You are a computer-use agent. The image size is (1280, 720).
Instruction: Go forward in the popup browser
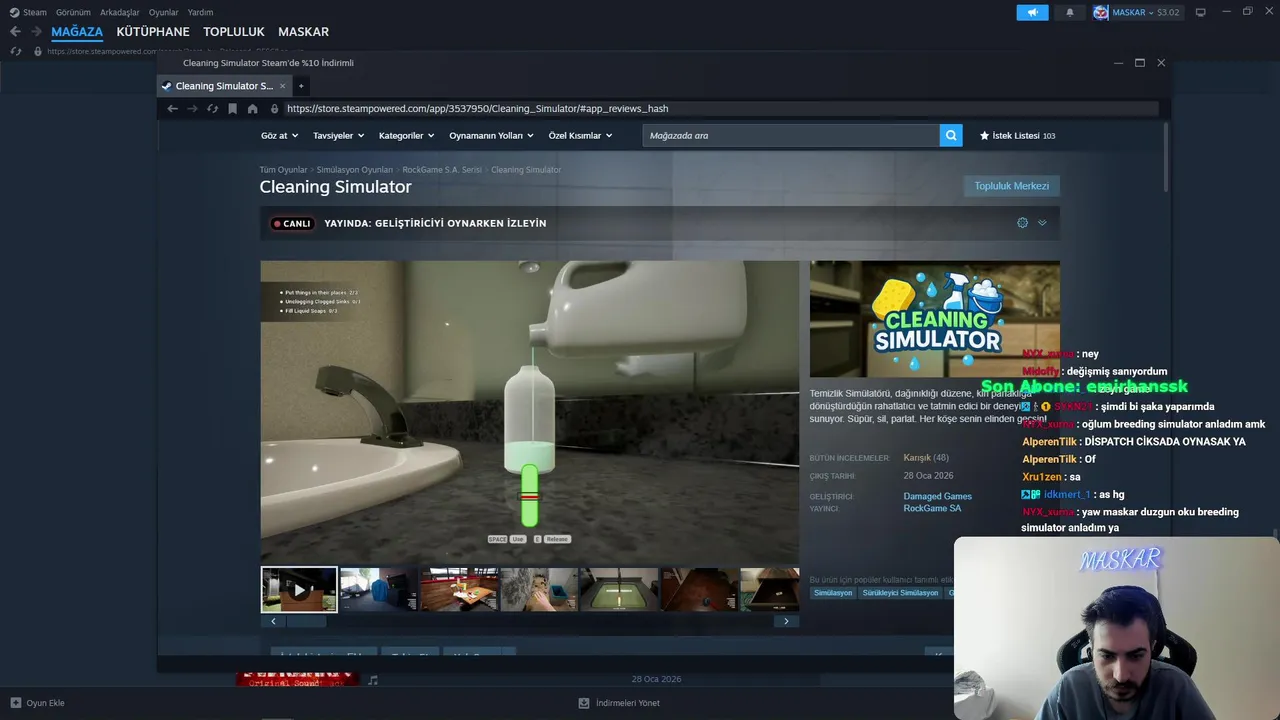pyautogui.click(x=192, y=108)
